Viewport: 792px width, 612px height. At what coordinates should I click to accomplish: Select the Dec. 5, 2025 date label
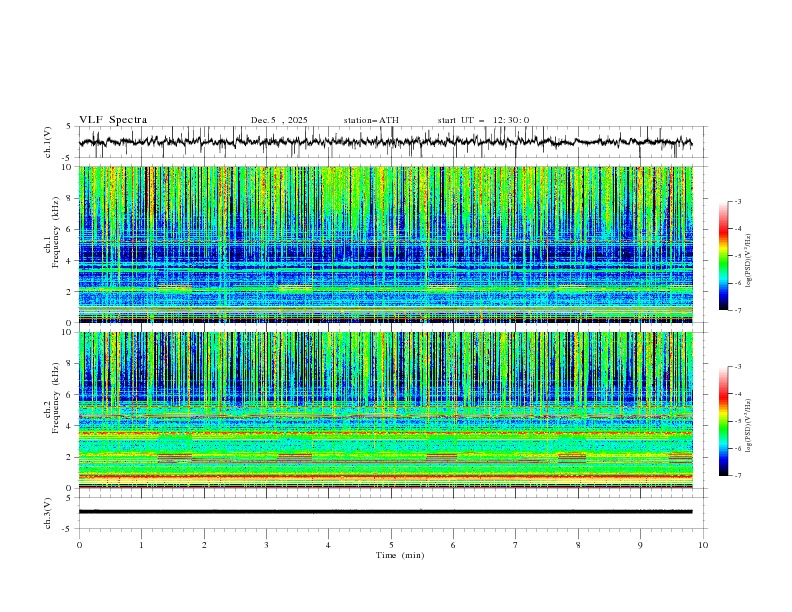coord(279,120)
